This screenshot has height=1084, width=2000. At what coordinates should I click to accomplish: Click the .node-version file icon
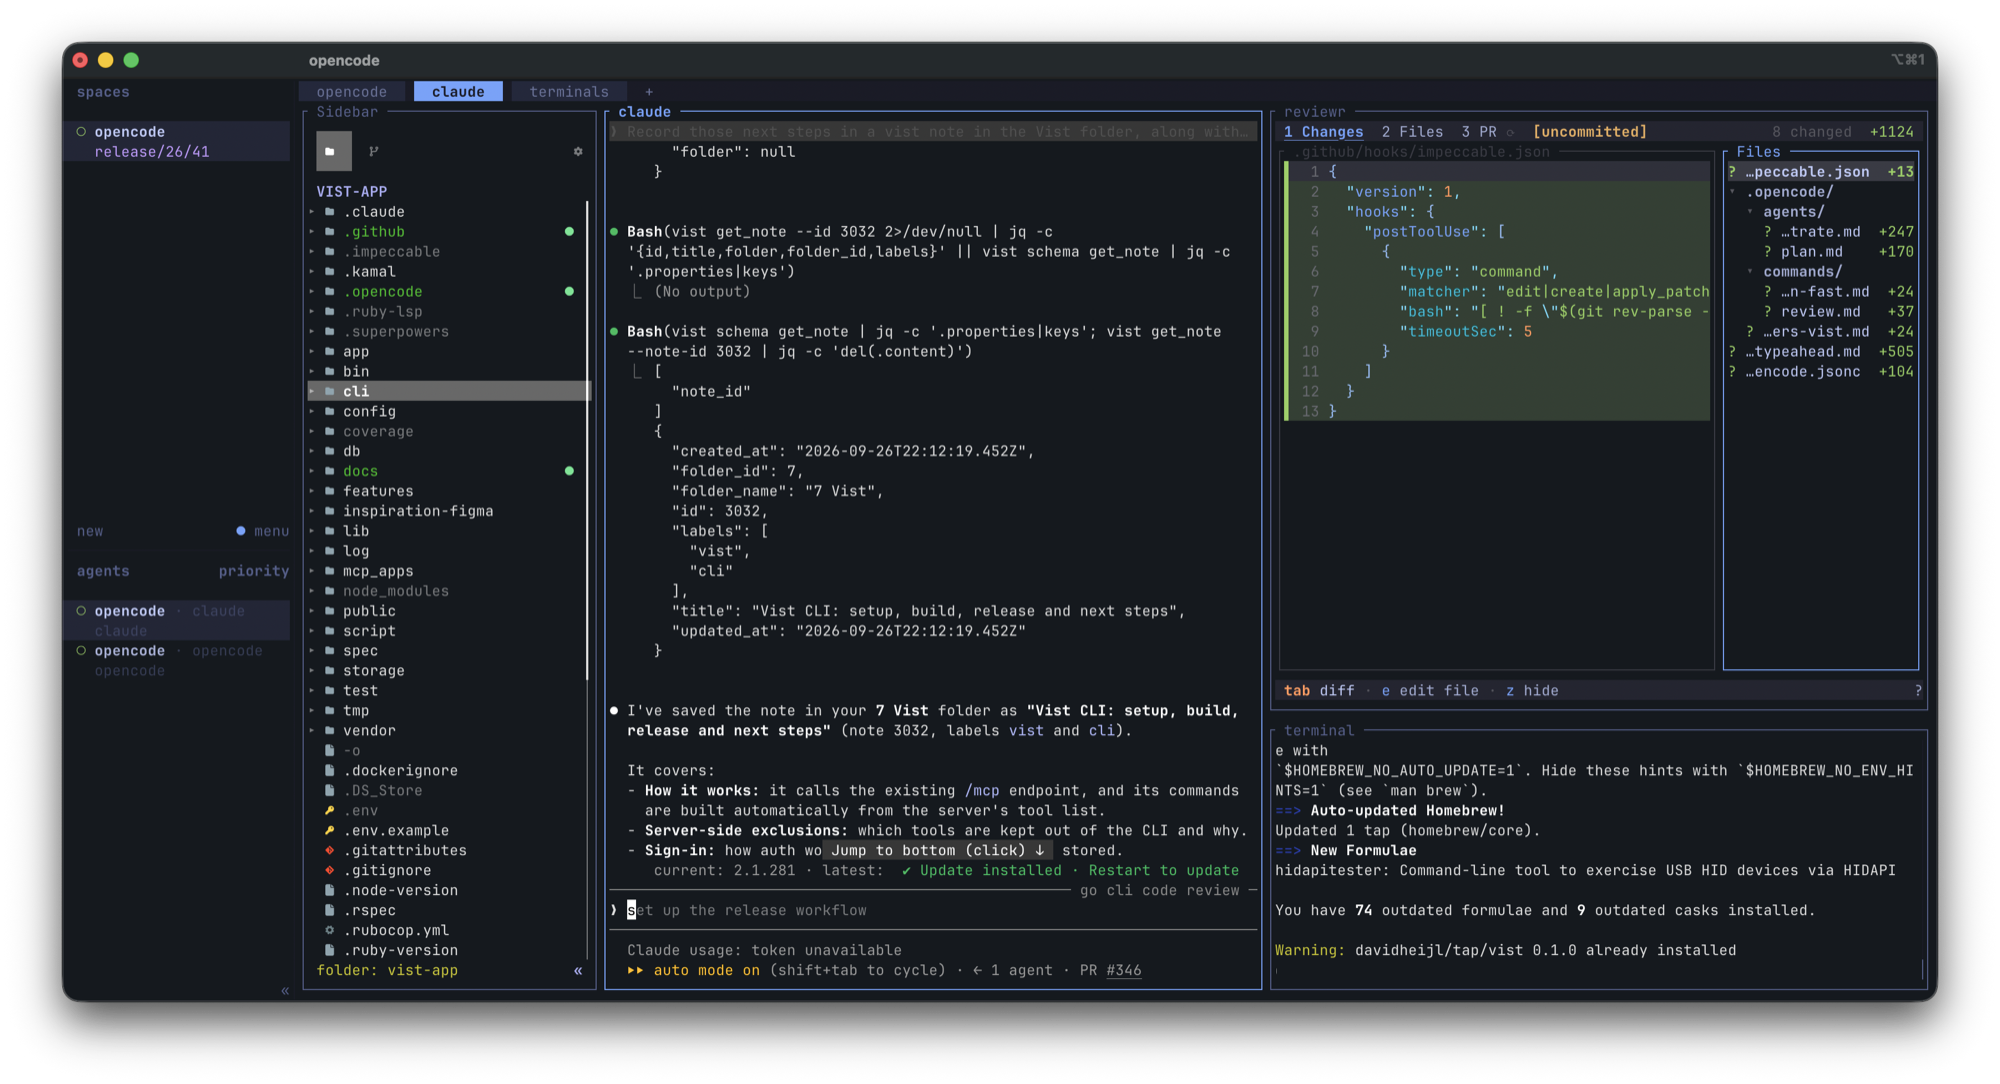[x=329, y=890]
